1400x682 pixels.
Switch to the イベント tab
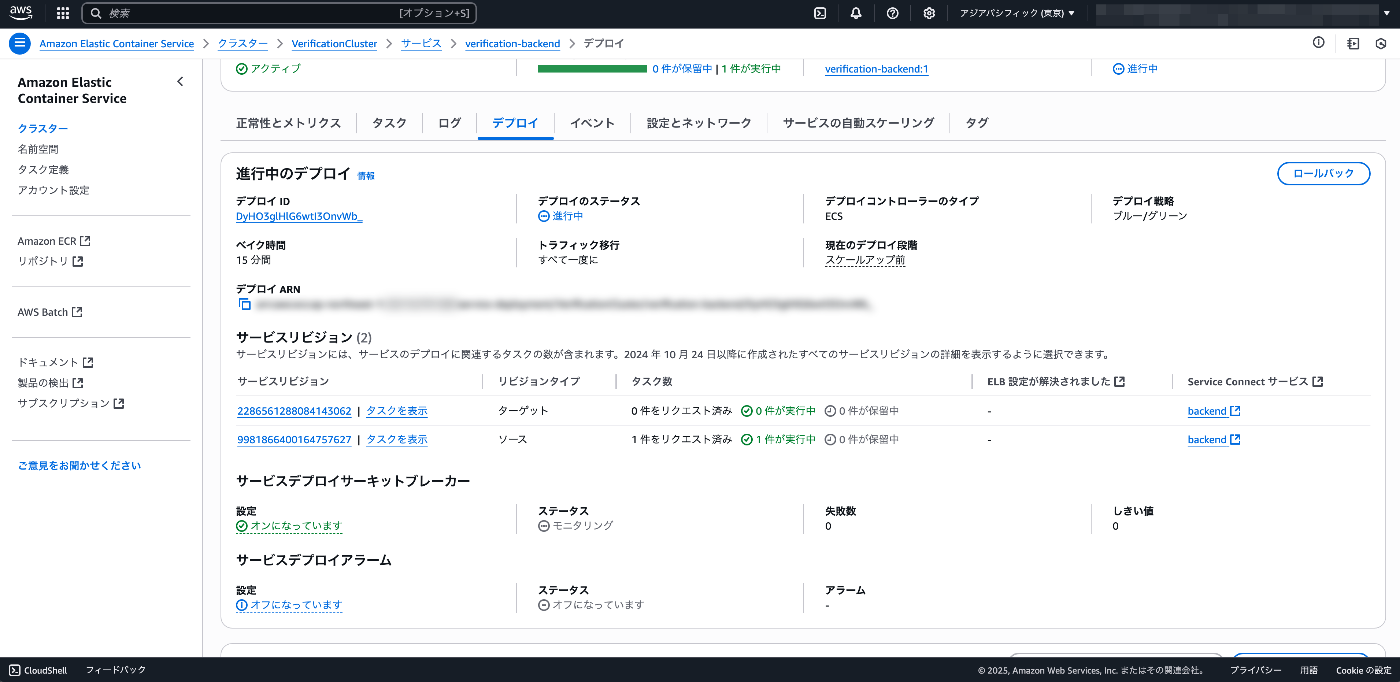click(592, 123)
